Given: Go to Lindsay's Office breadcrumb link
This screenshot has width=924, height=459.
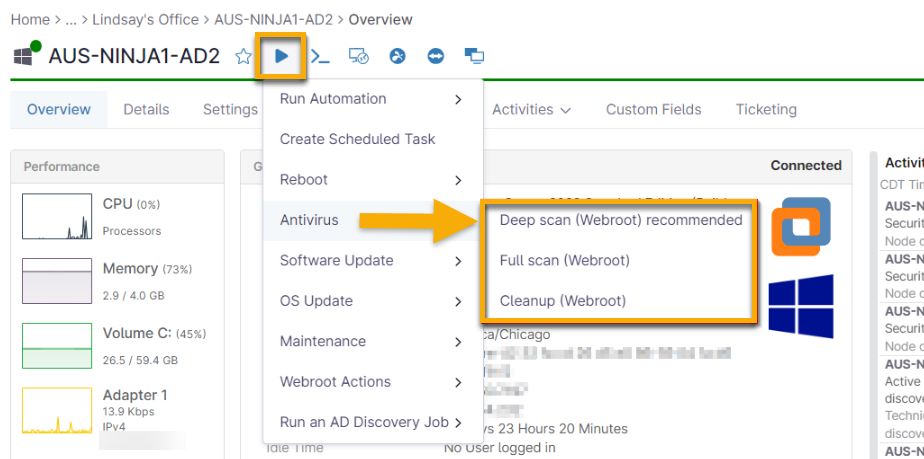Looking at the screenshot, I should coord(148,19).
